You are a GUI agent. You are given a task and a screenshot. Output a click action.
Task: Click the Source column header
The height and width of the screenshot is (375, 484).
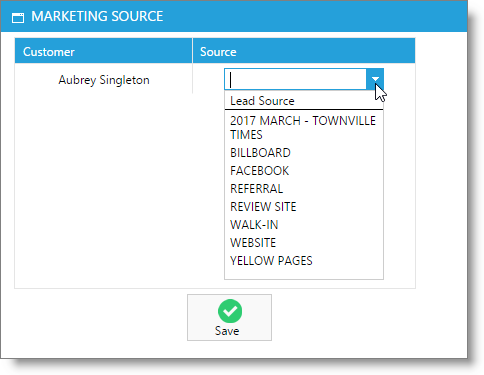(x=304, y=51)
